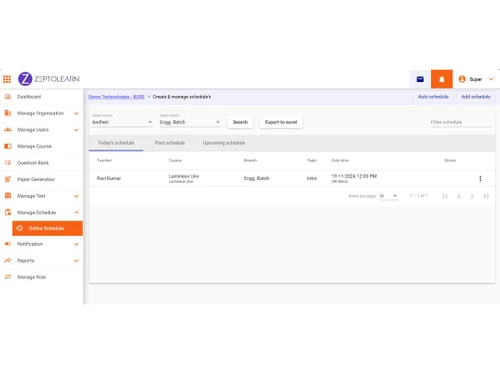The width and height of the screenshot is (500, 375).
Task: Click the Manage Organisation building icon
Action: click(x=8, y=113)
